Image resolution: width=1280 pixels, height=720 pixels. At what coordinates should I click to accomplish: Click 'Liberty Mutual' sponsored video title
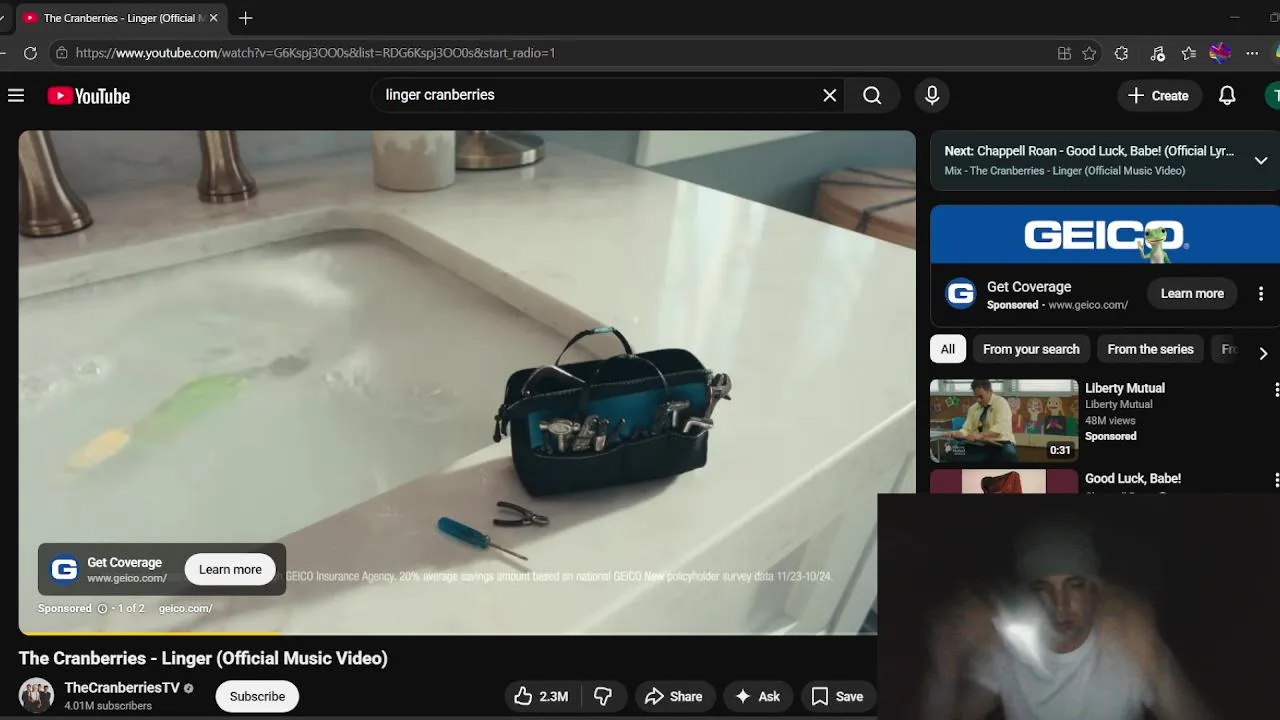pyautogui.click(x=1125, y=388)
